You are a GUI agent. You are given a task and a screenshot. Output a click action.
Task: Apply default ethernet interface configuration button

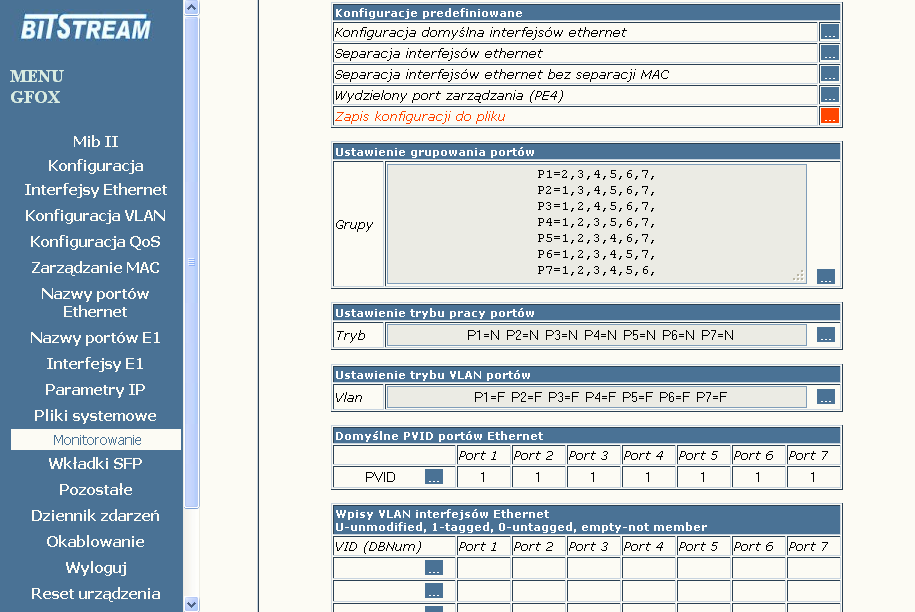pos(829,32)
